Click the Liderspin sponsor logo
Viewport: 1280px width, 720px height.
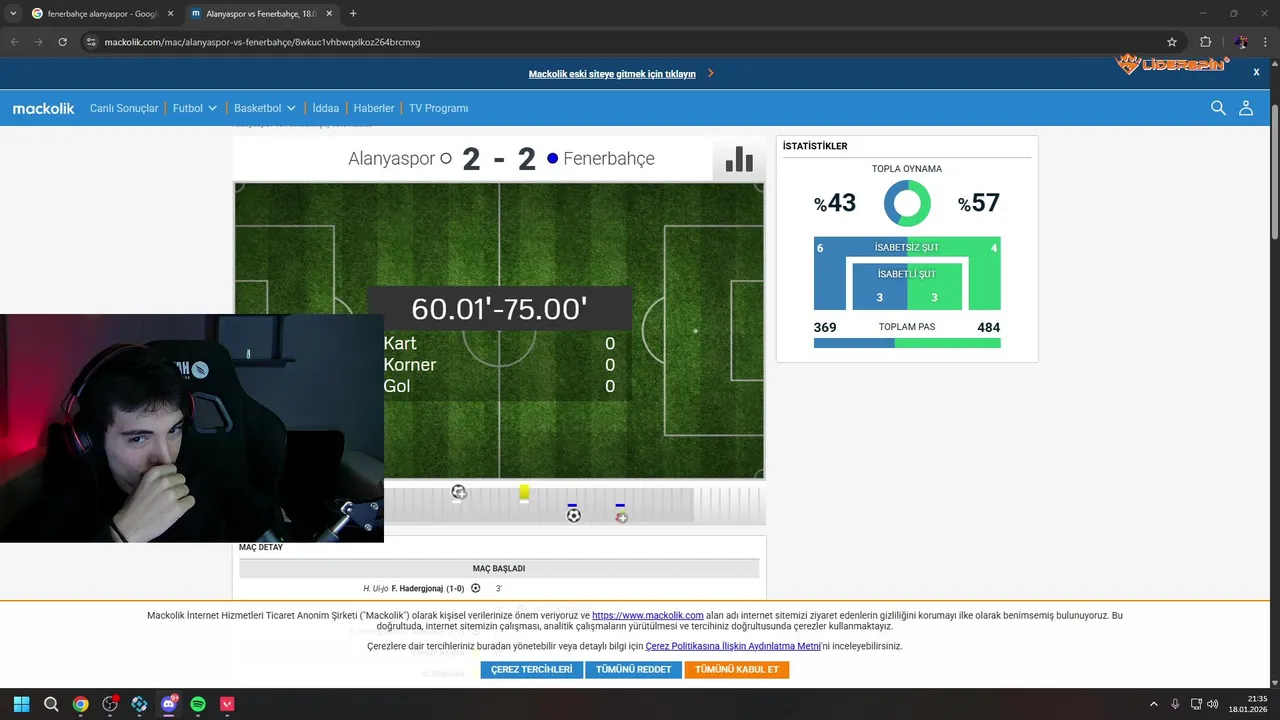click(x=1173, y=65)
